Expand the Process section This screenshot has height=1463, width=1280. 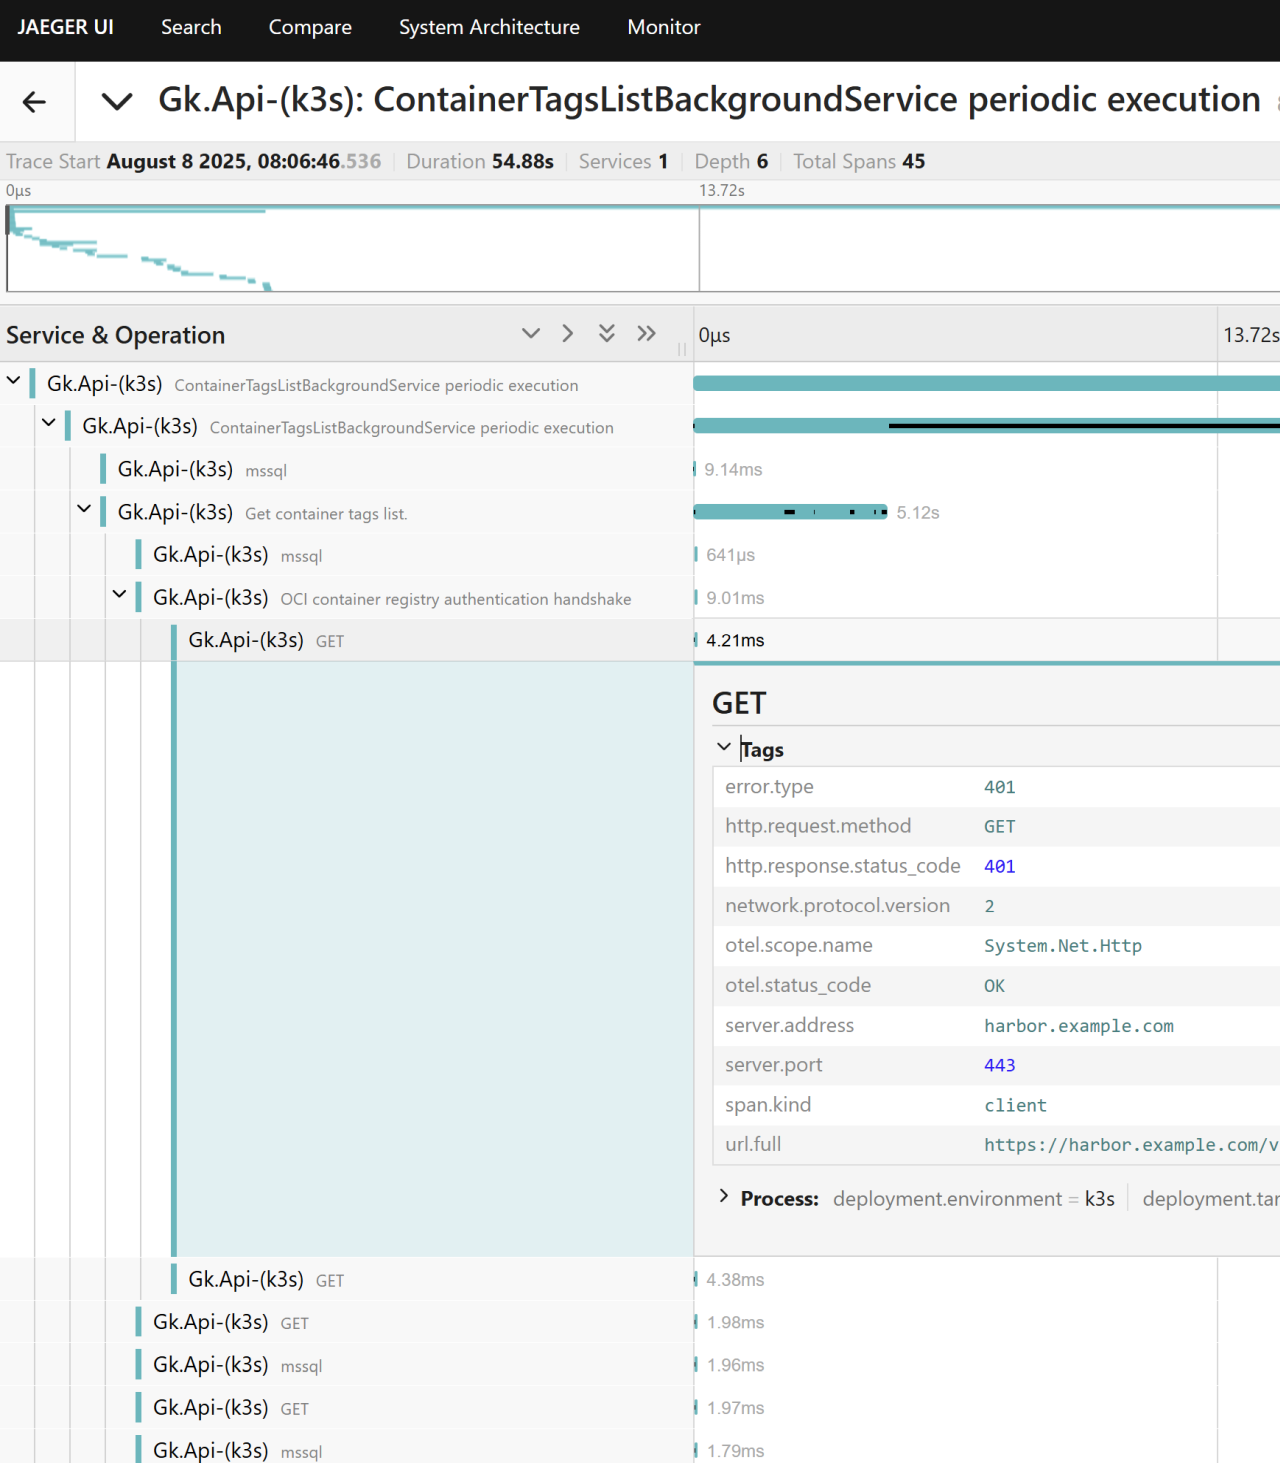(725, 1197)
